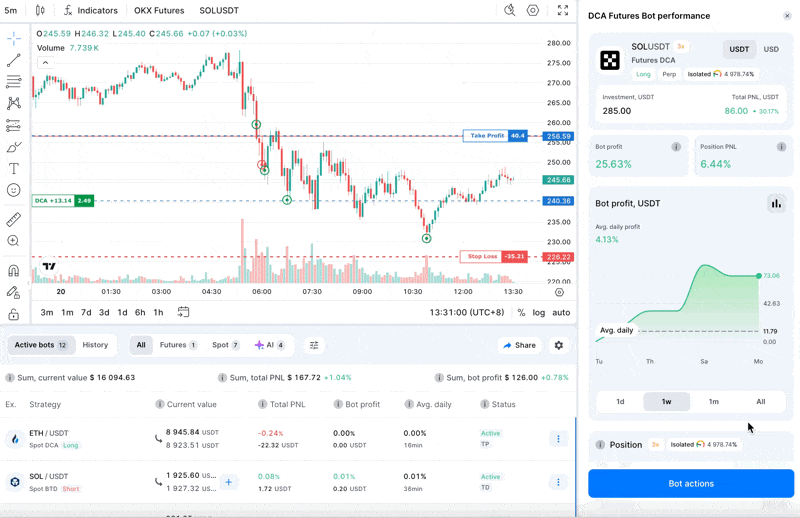Open the 5m timeframe dropdown
The width and height of the screenshot is (800, 518).
pos(11,11)
